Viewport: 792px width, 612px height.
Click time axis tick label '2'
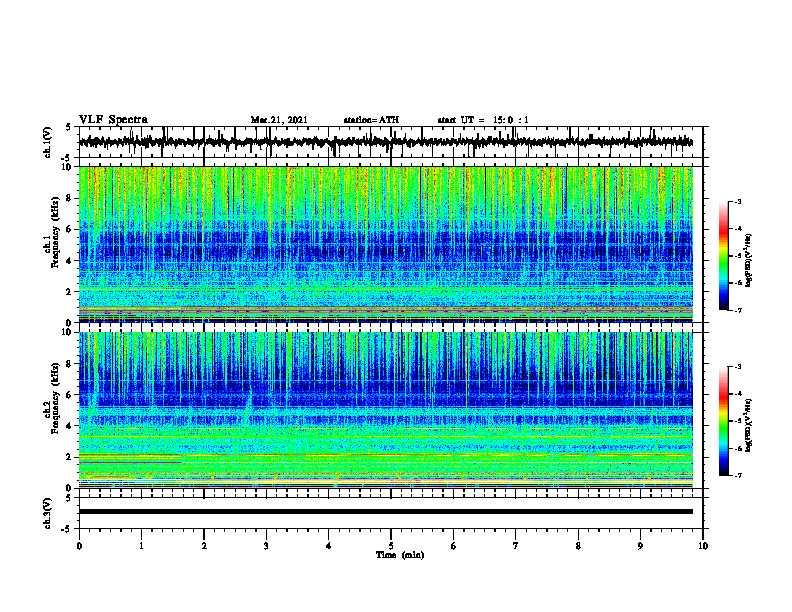[x=204, y=546]
